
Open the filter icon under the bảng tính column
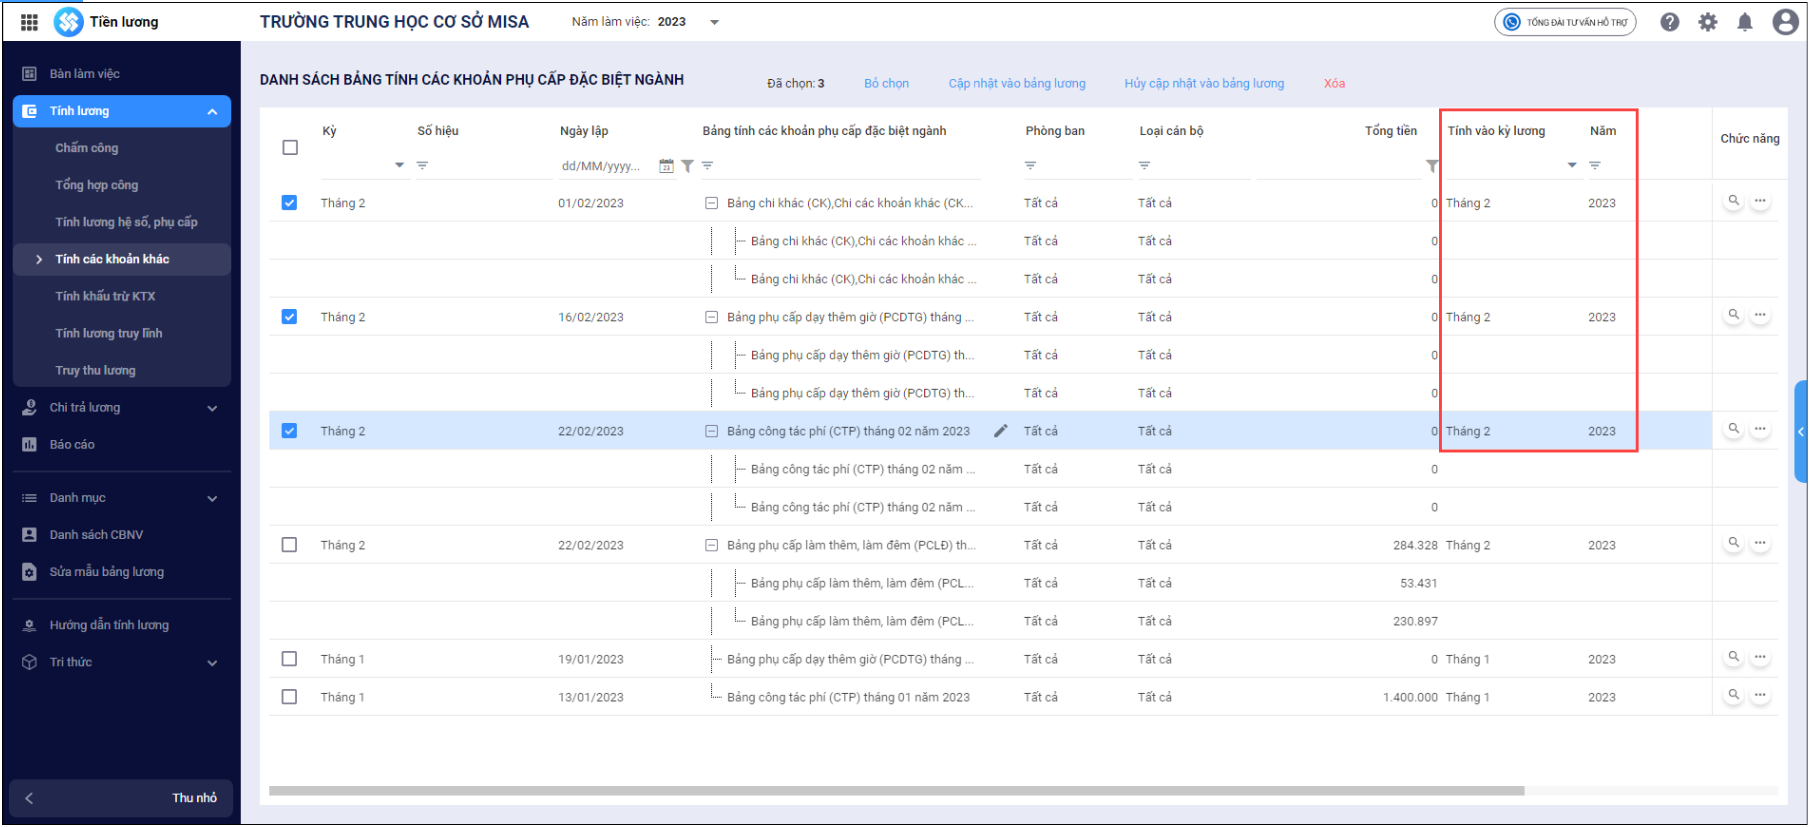[707, 166]
